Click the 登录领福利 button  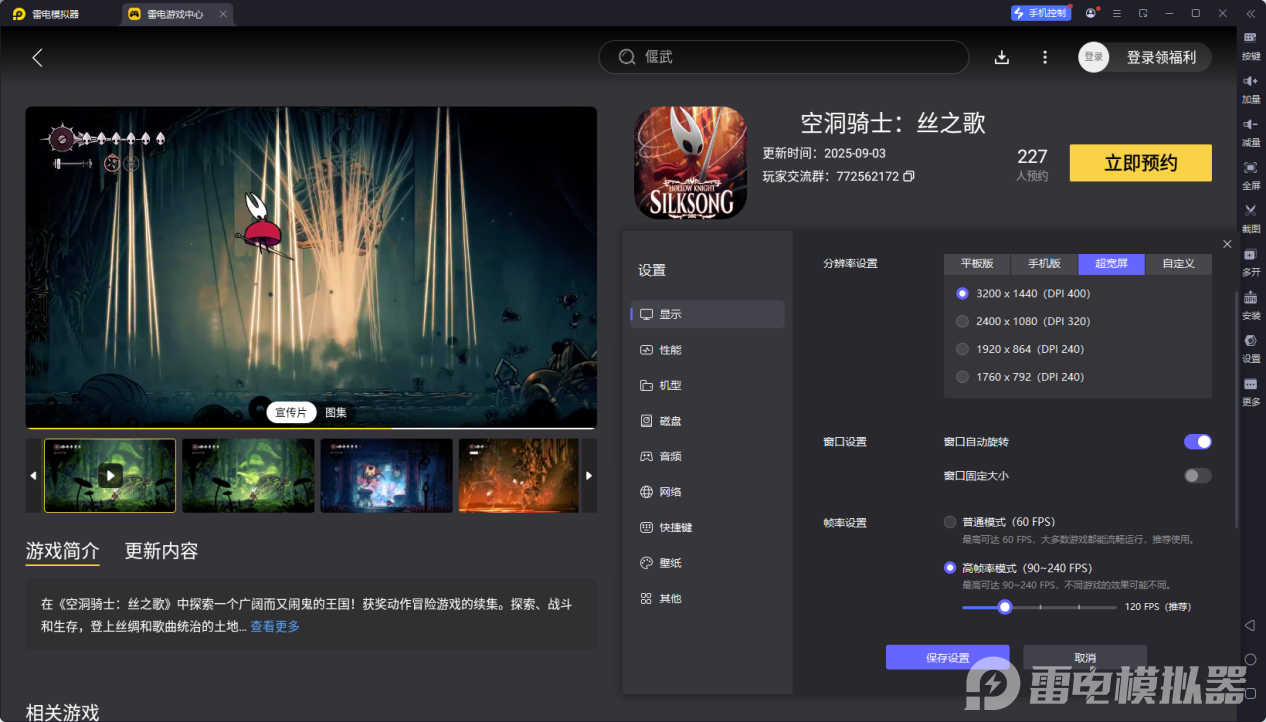(1161, 57)
